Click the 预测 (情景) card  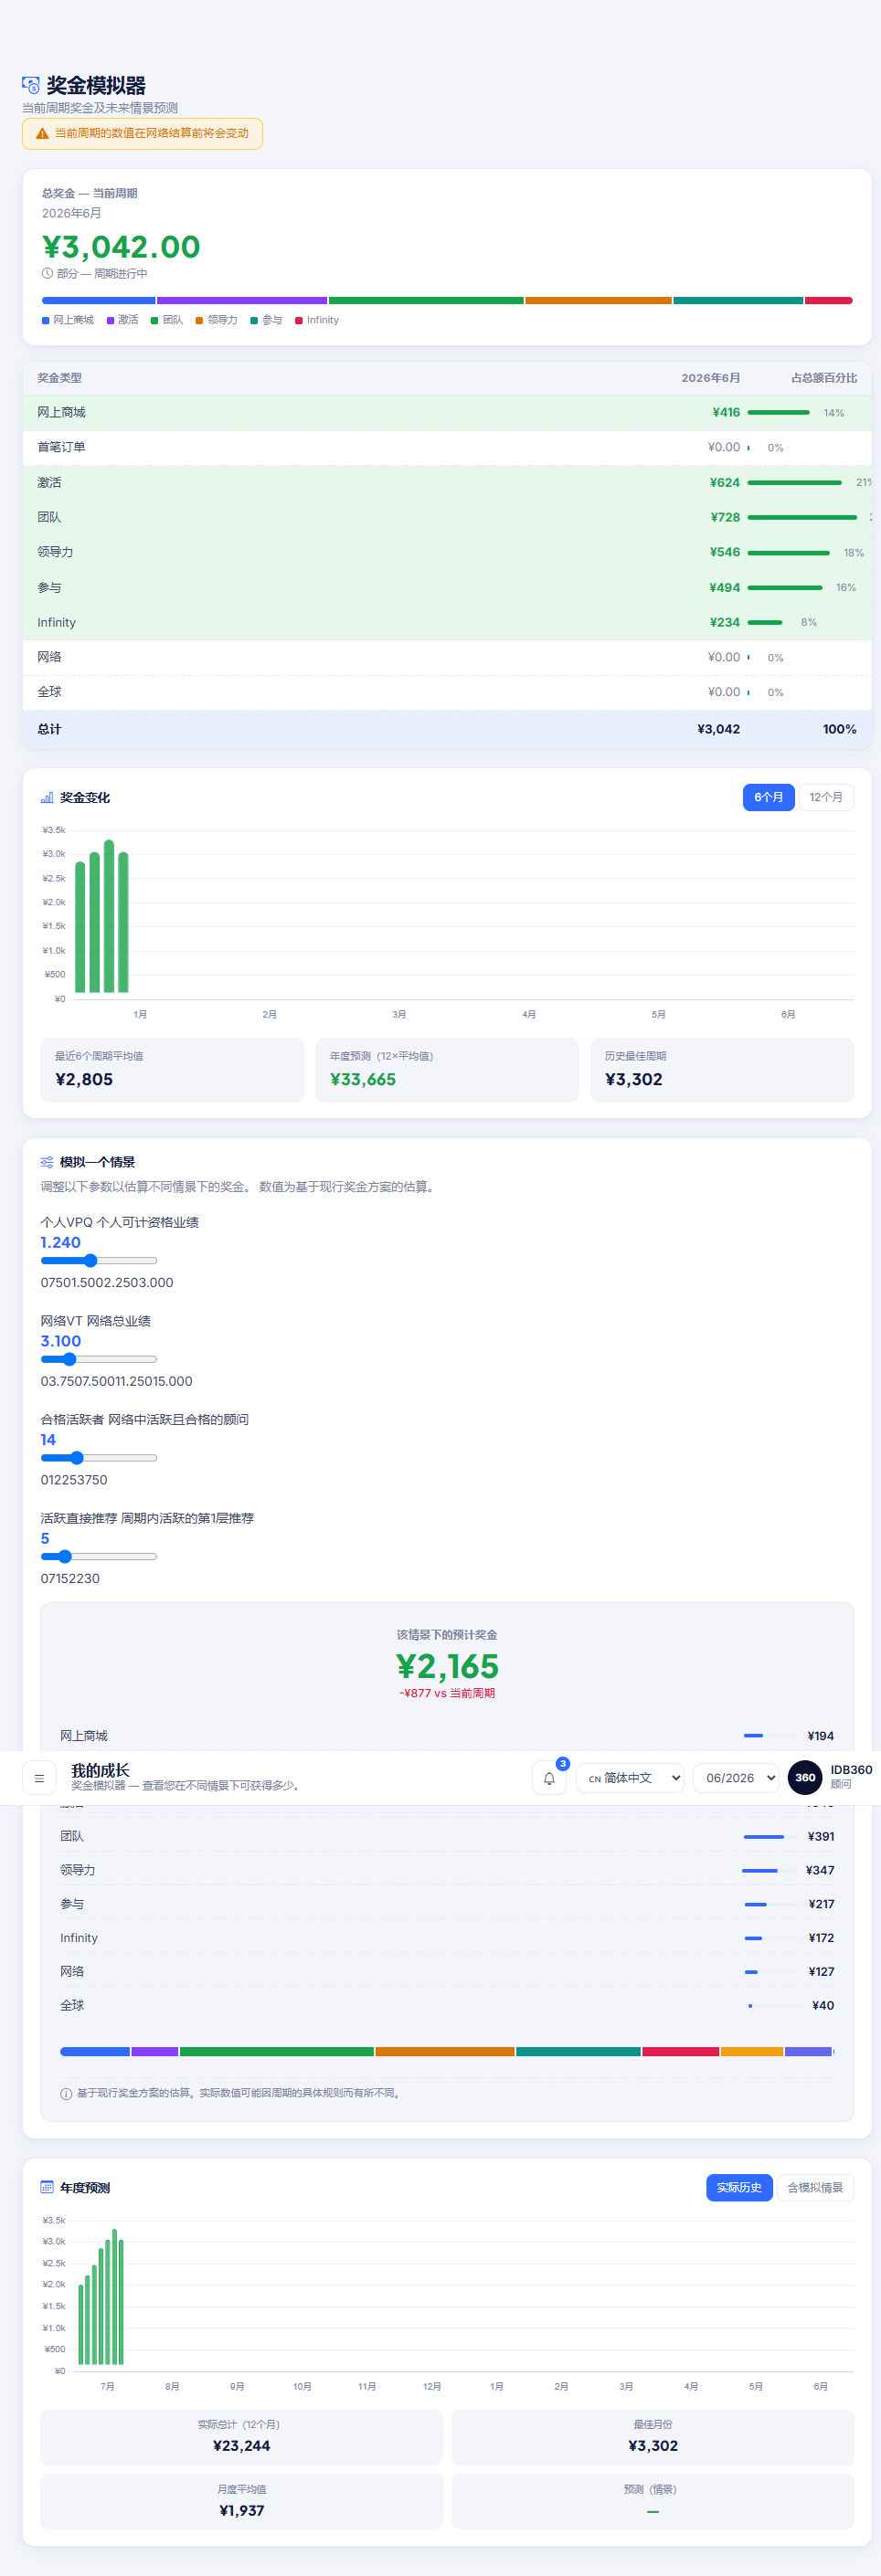653,2502
